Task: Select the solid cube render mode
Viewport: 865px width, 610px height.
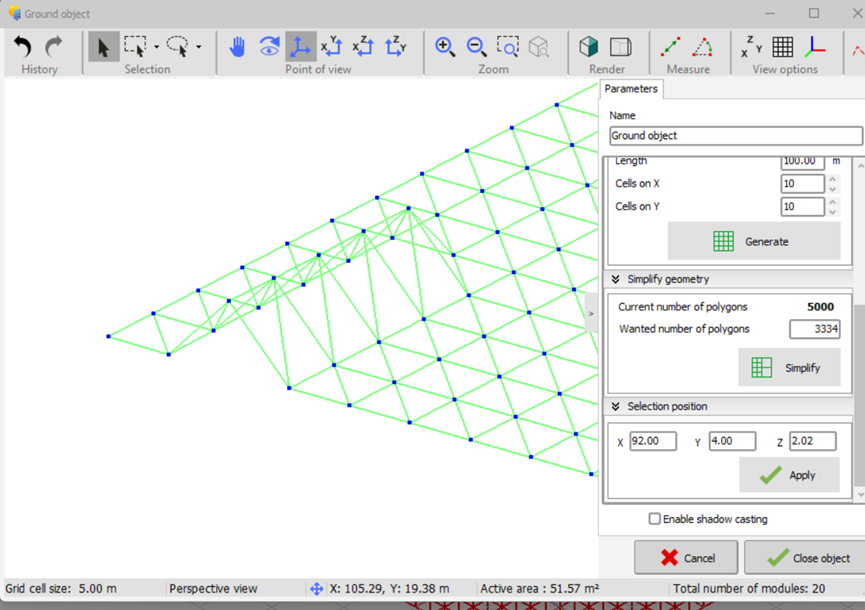Action: [x=589, y=46]
